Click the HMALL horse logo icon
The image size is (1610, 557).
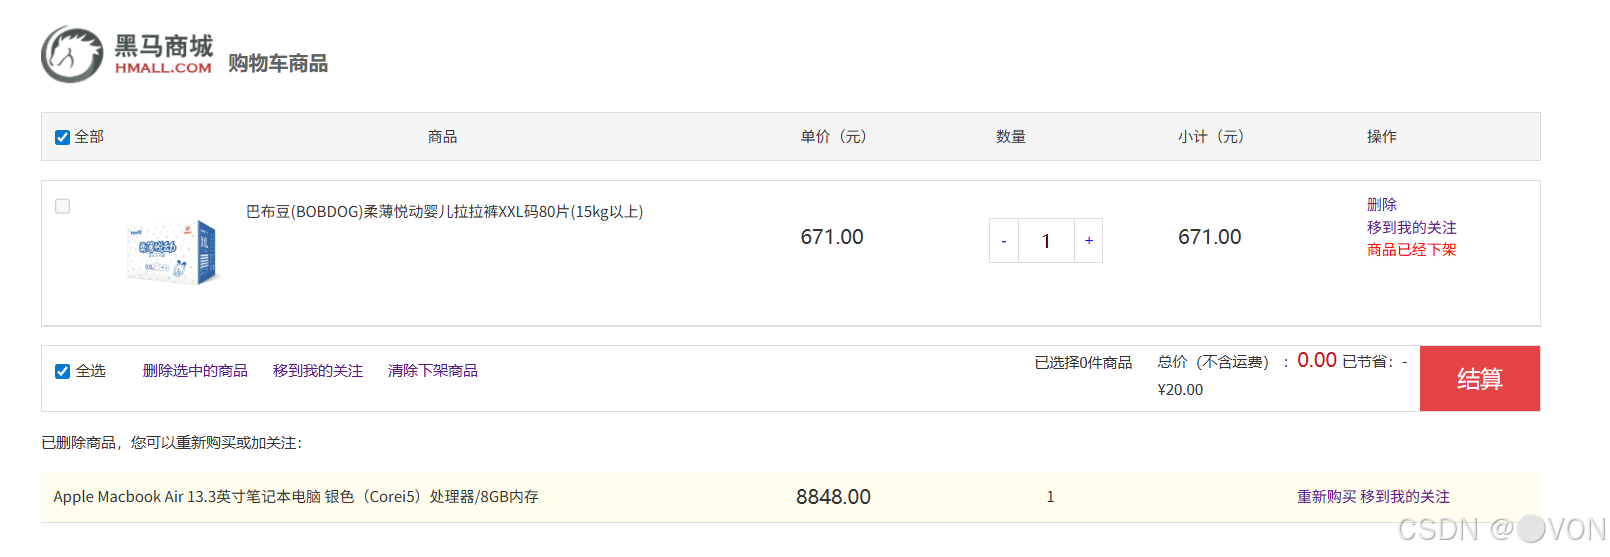coord(72,54)
